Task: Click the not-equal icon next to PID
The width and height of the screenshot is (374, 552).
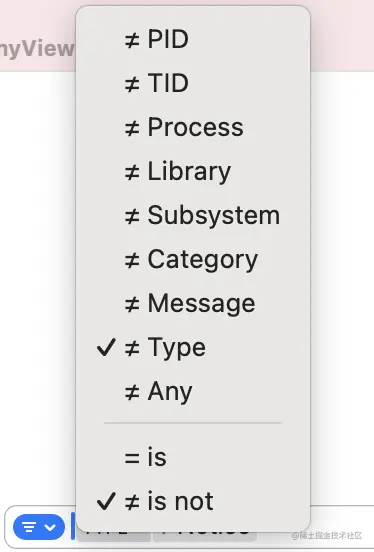Action: [x=132, y=40]
